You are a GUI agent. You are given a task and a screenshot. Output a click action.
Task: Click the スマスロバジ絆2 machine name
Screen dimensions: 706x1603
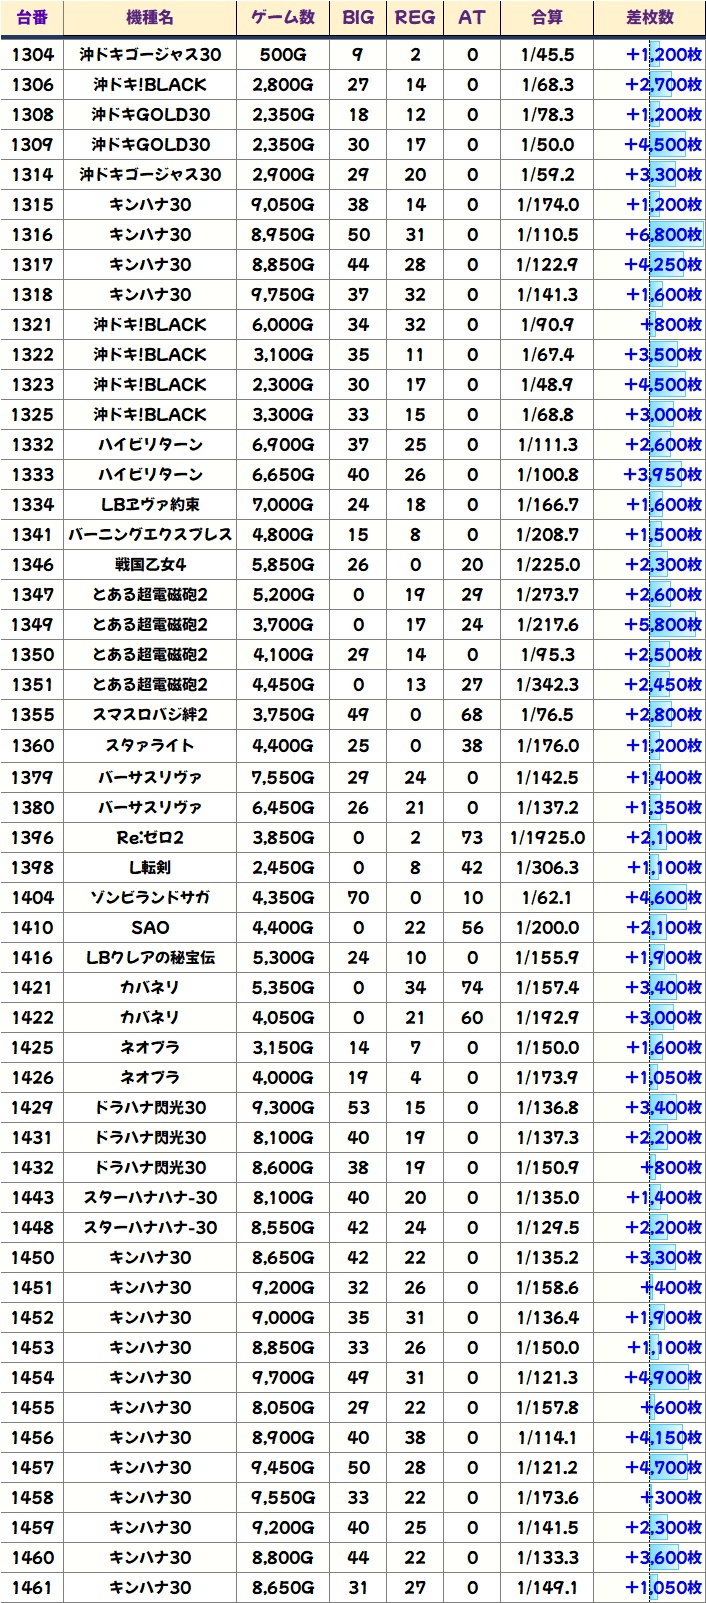click(150, 715)
